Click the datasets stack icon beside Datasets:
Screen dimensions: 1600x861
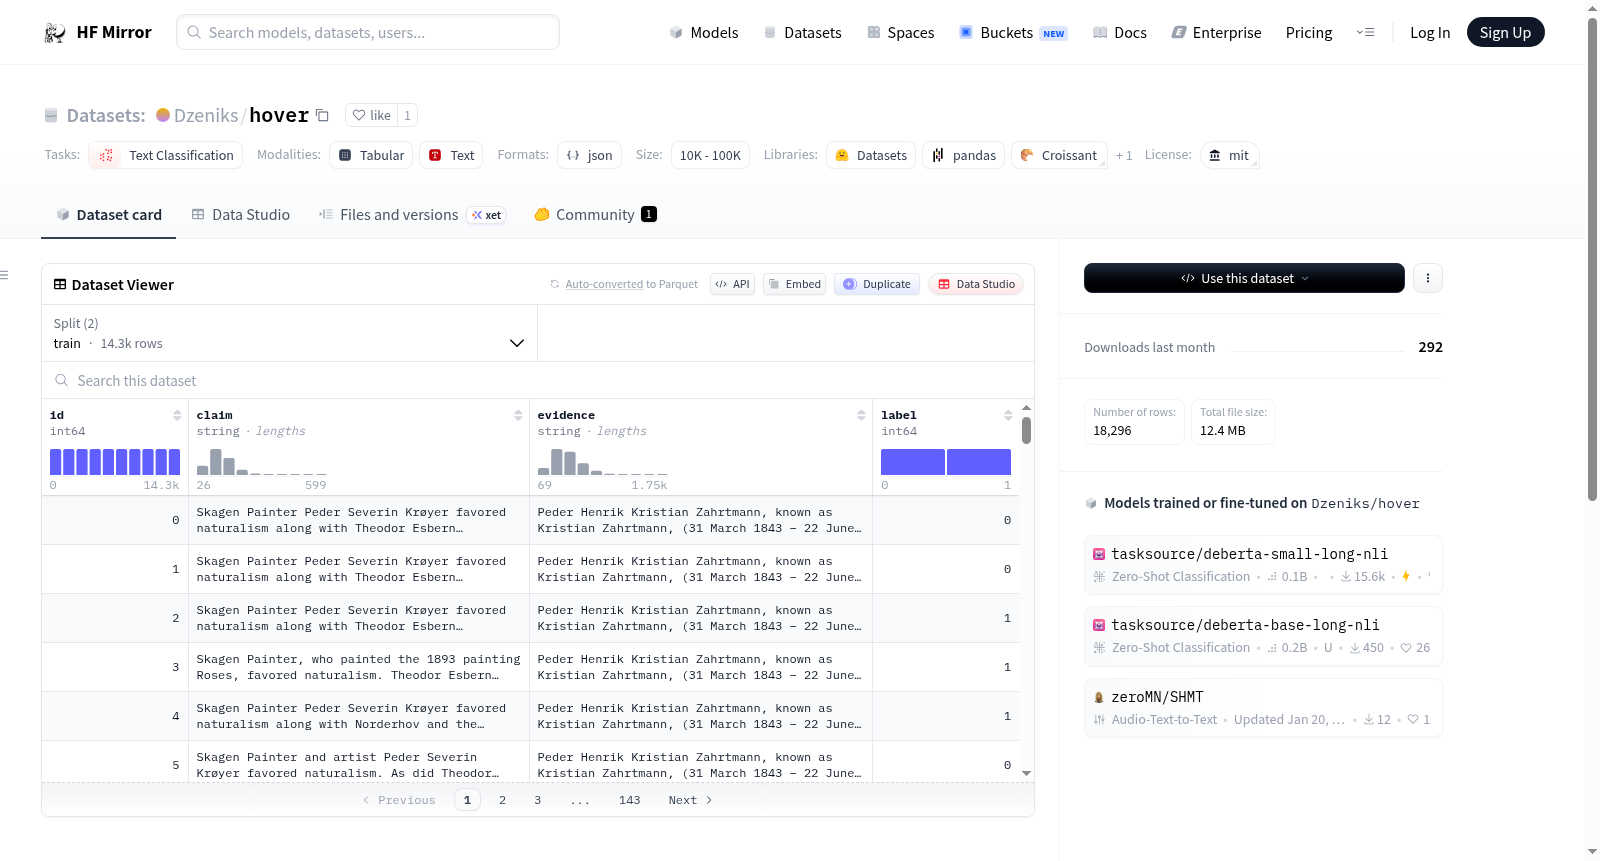pos(51,115)
